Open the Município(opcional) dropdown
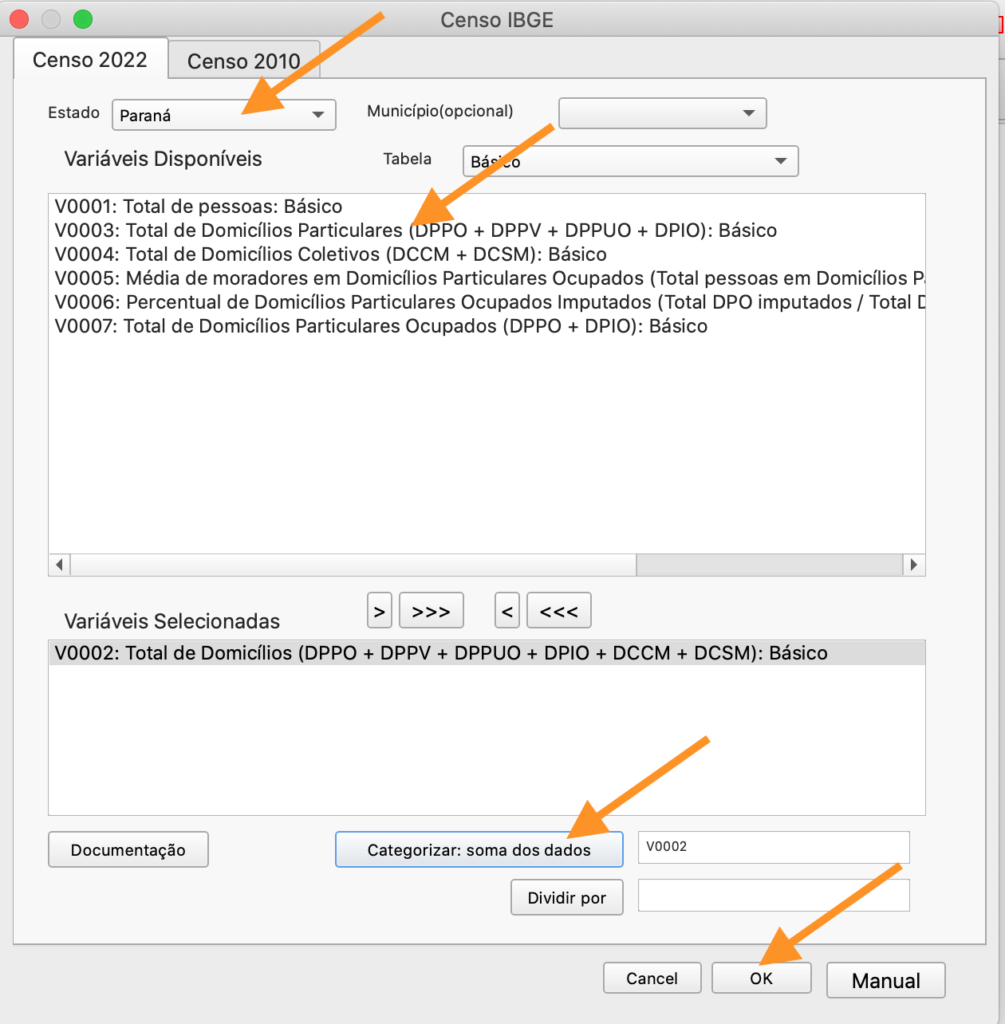This screenshot has height=1024, width=1005. point(662,113)
